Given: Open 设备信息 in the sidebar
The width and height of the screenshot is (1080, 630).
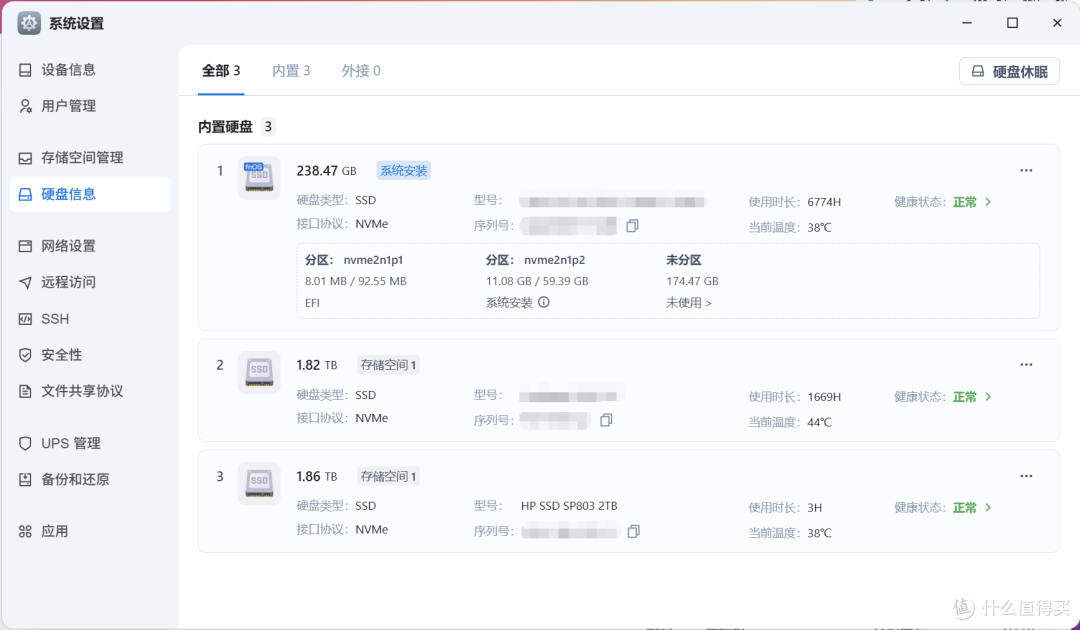Looking at the screenshot, I should point(90,70).
